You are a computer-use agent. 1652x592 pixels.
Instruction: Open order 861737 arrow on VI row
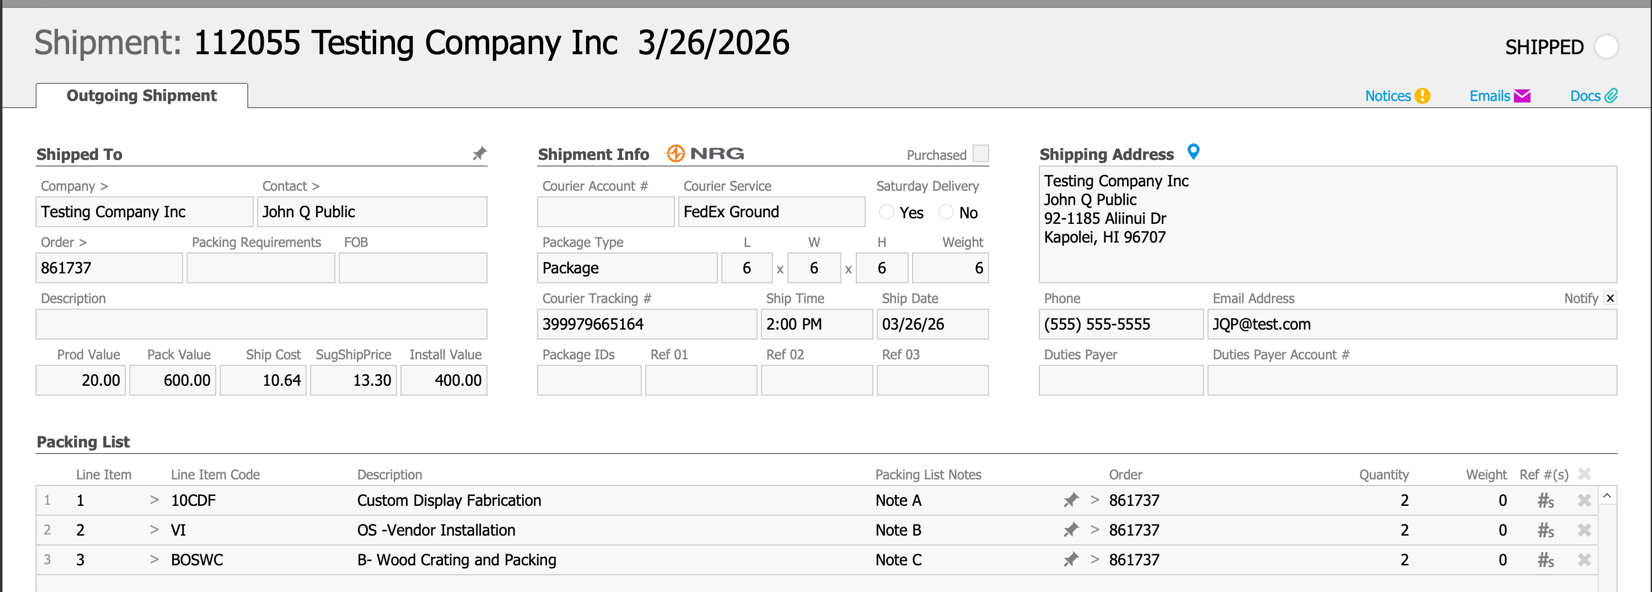point(1095,530)
